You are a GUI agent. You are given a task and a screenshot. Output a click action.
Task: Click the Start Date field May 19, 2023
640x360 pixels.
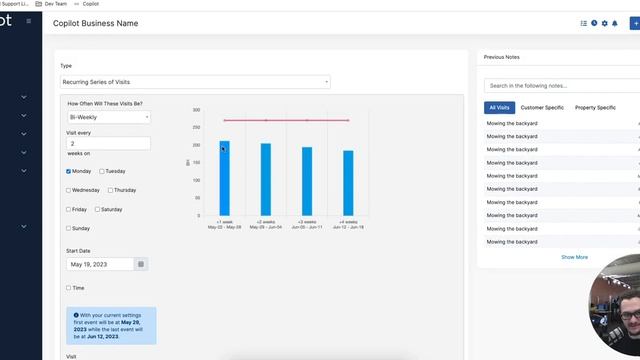100,264
